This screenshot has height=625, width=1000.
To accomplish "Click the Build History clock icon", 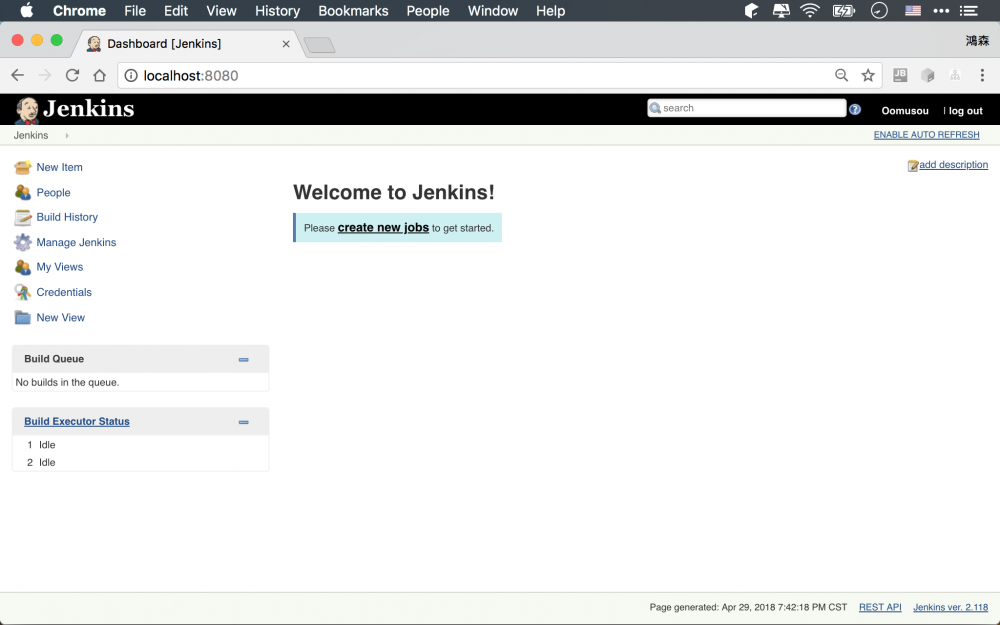I will pyautogui.click(x=21, y=217).
